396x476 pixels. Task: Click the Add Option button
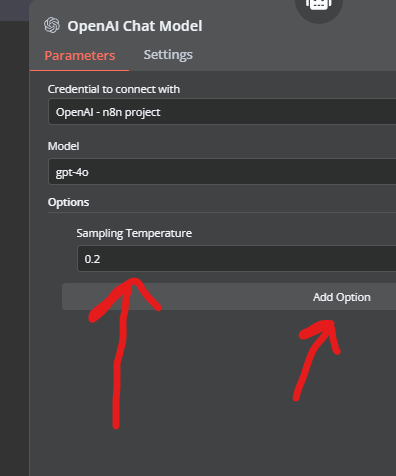coord(229,297)
